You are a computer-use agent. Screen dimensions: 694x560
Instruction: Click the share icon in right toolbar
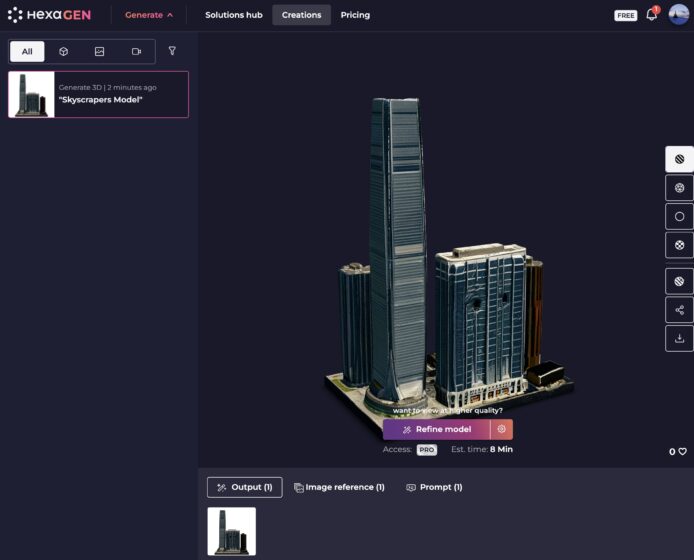[679, 310]
